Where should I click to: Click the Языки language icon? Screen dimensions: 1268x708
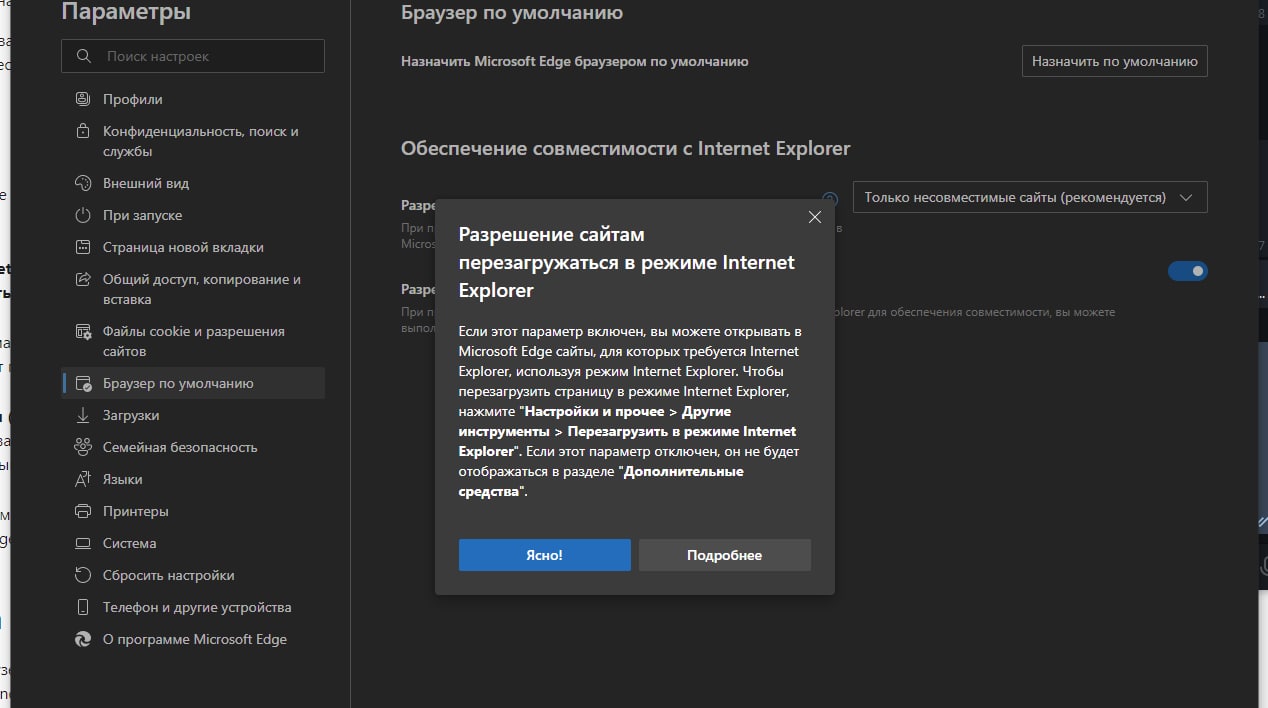[84, 479]
